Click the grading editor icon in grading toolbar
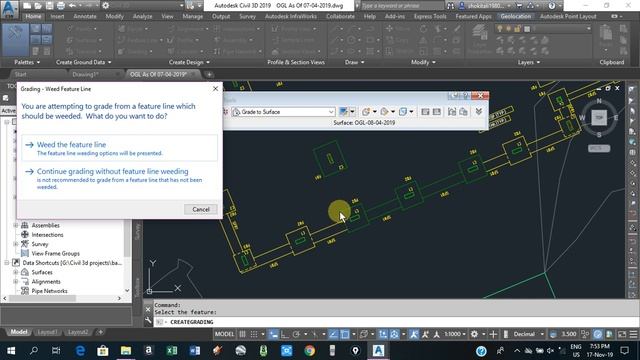The height and width of the screenshot is (360, 640). click(425, 111)
